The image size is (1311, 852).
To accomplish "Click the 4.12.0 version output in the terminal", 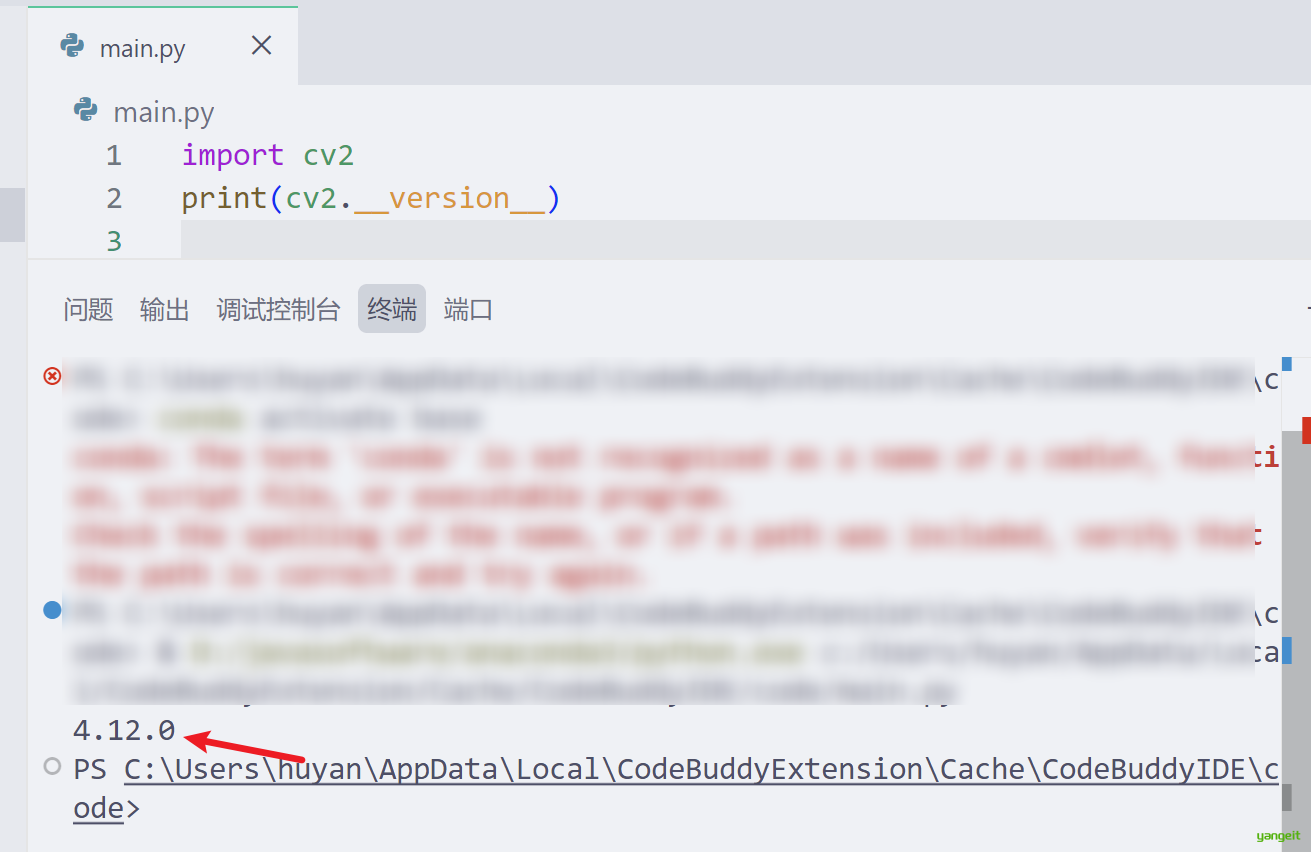I will (x=124, y=731).
